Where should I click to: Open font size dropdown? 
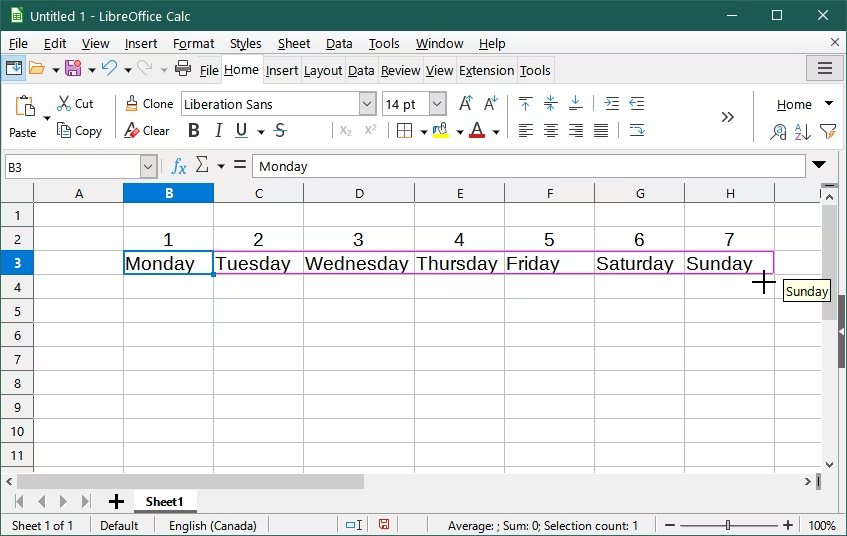[438, 104]
